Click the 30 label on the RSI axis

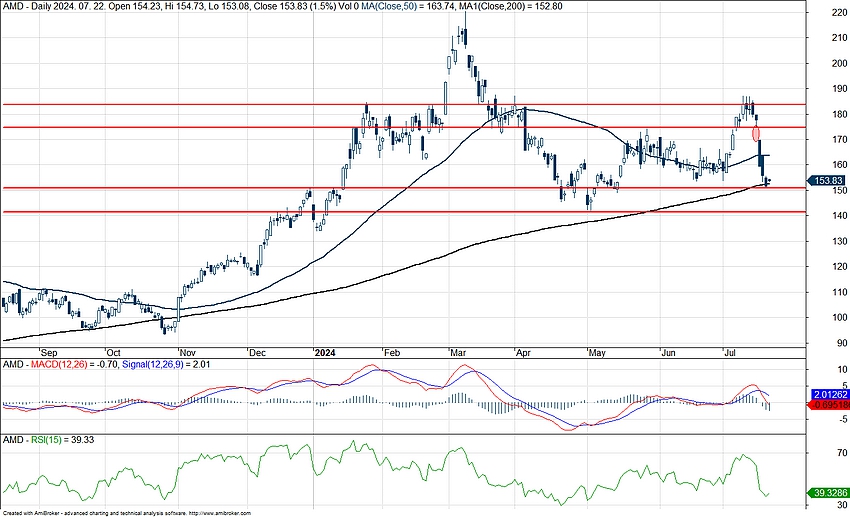click(842, 505)
